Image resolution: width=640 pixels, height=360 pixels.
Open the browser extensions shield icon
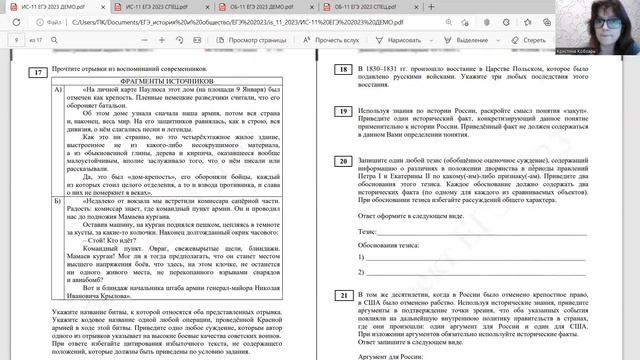(487, 22)
